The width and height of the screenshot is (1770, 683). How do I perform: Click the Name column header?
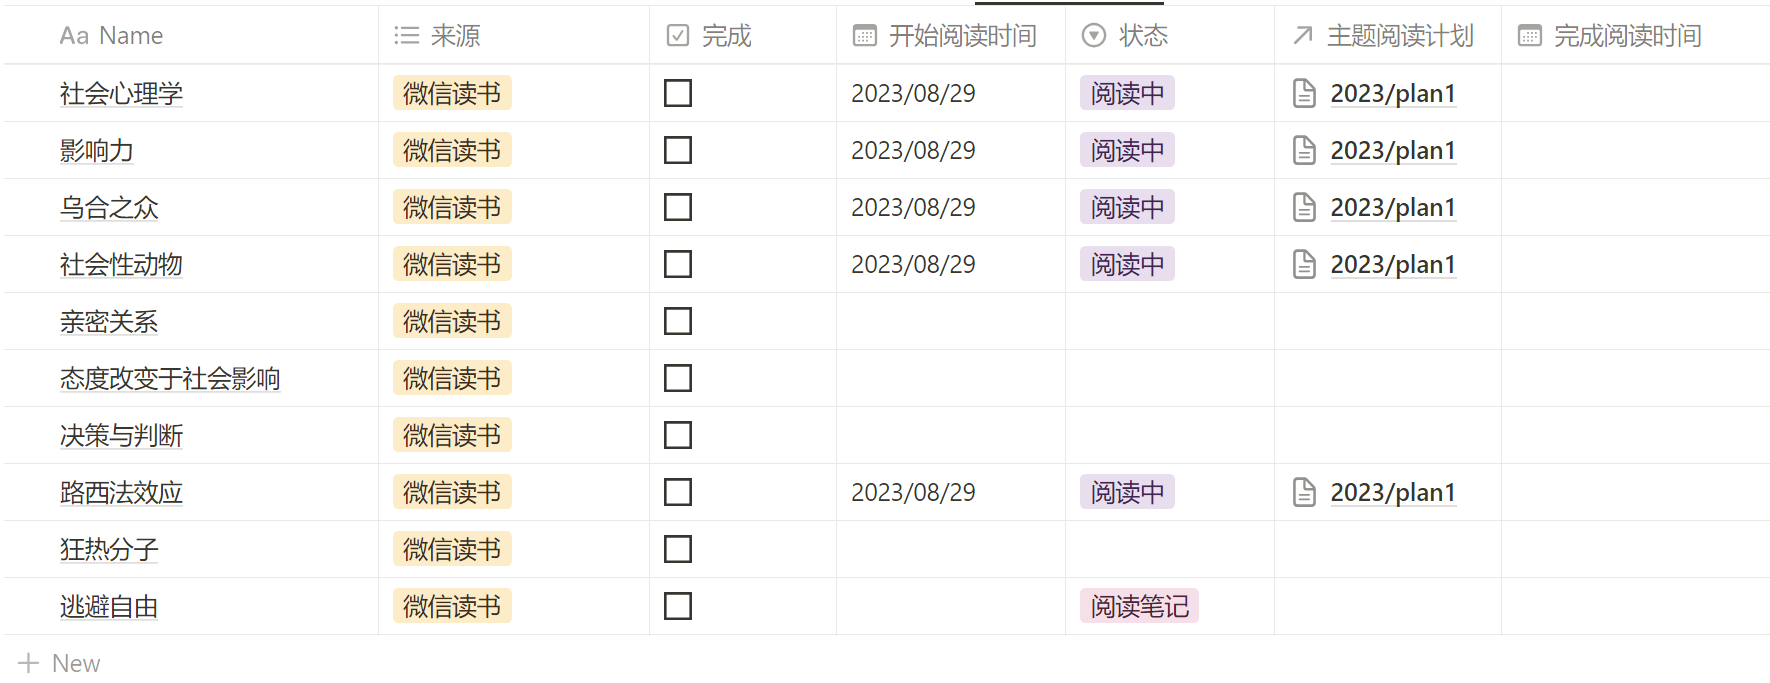pyautogui.click(x=111, y=36)
